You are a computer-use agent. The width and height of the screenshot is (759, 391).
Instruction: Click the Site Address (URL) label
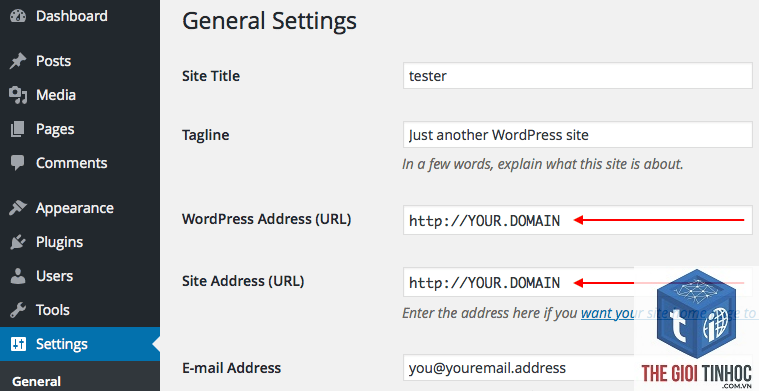point(243,281)
